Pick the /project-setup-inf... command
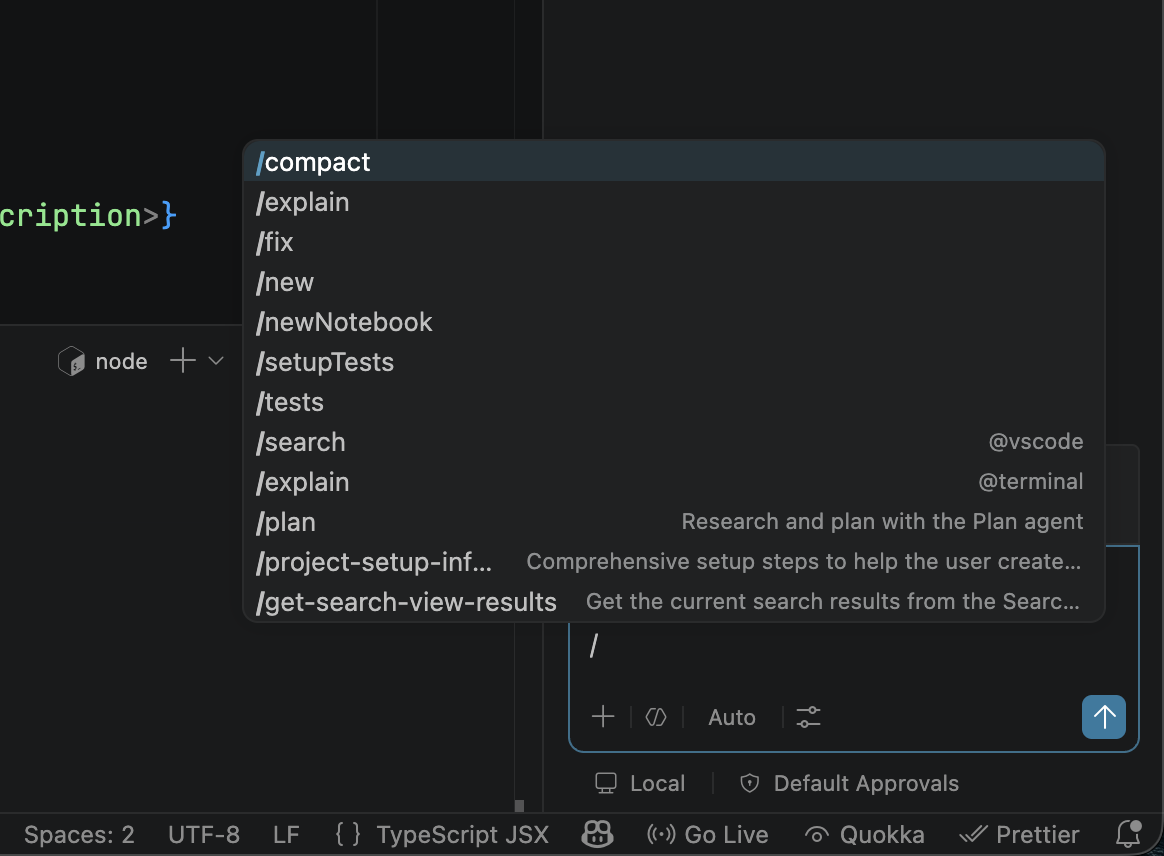This screenshot has height=856, width=1164. [x=674, y=562]
